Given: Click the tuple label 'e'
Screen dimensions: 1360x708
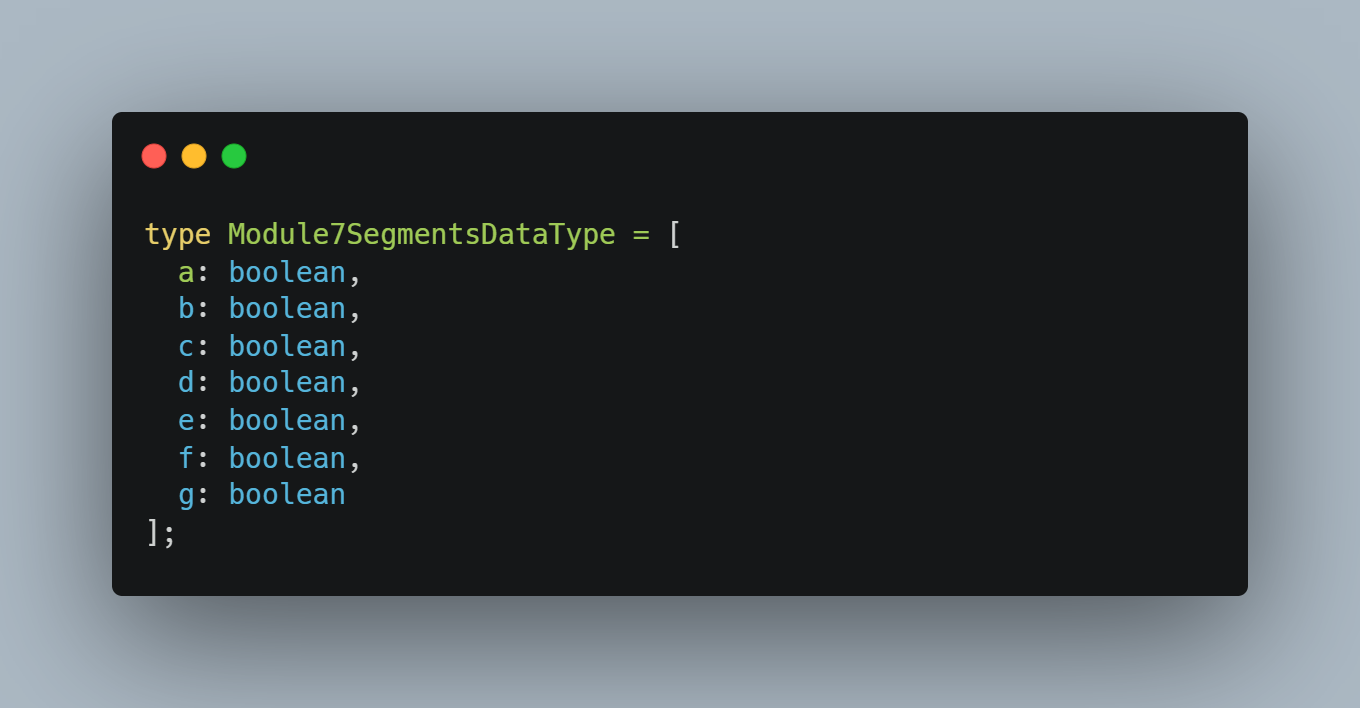Looking at the screenshot, I should (186, 420).
